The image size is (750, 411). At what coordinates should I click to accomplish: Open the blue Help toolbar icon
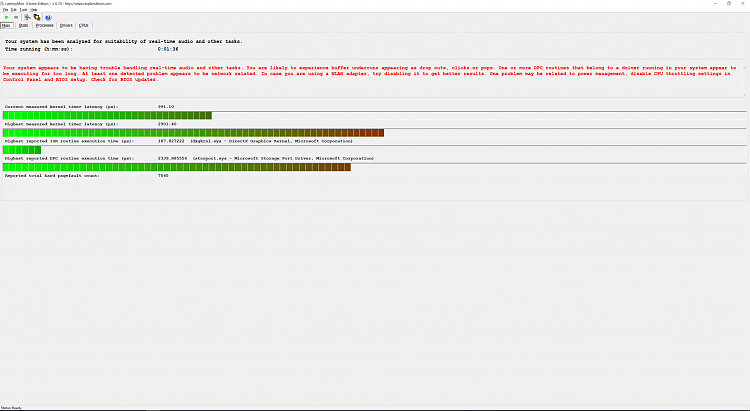pyautogui.click(x=48, y=17)
